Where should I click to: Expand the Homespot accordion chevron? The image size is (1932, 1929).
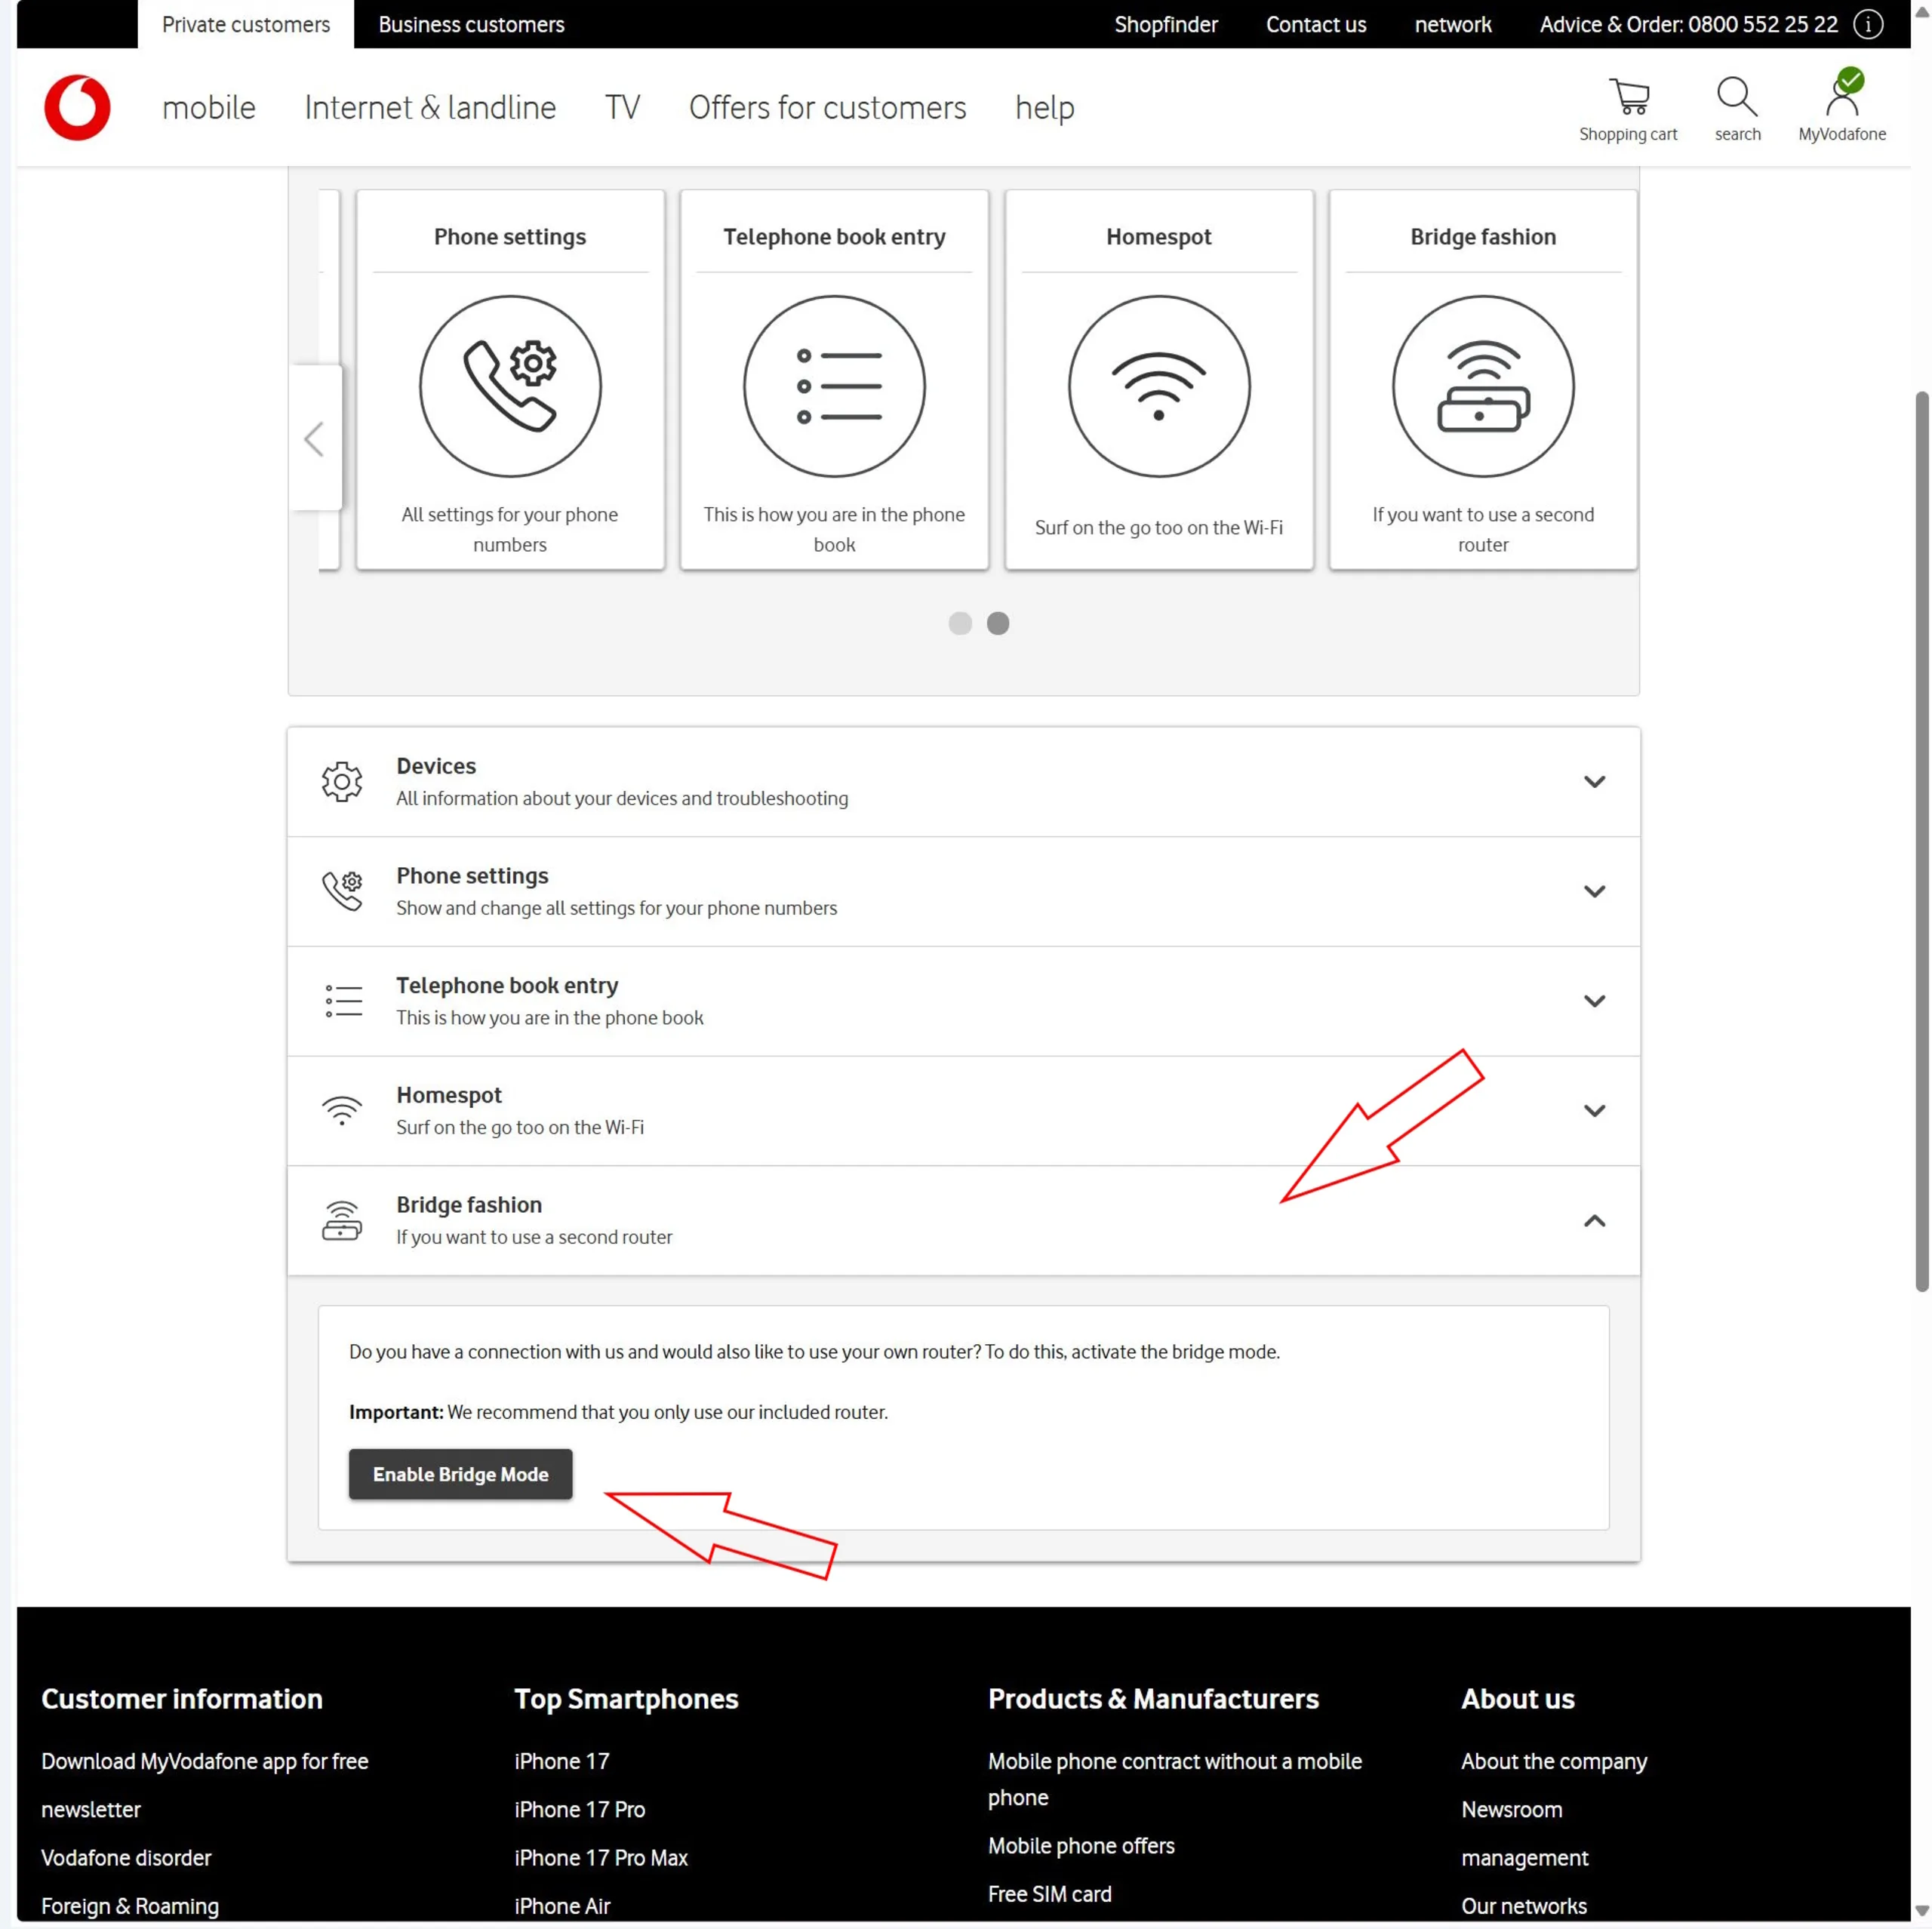[x=1594, y=1110]
